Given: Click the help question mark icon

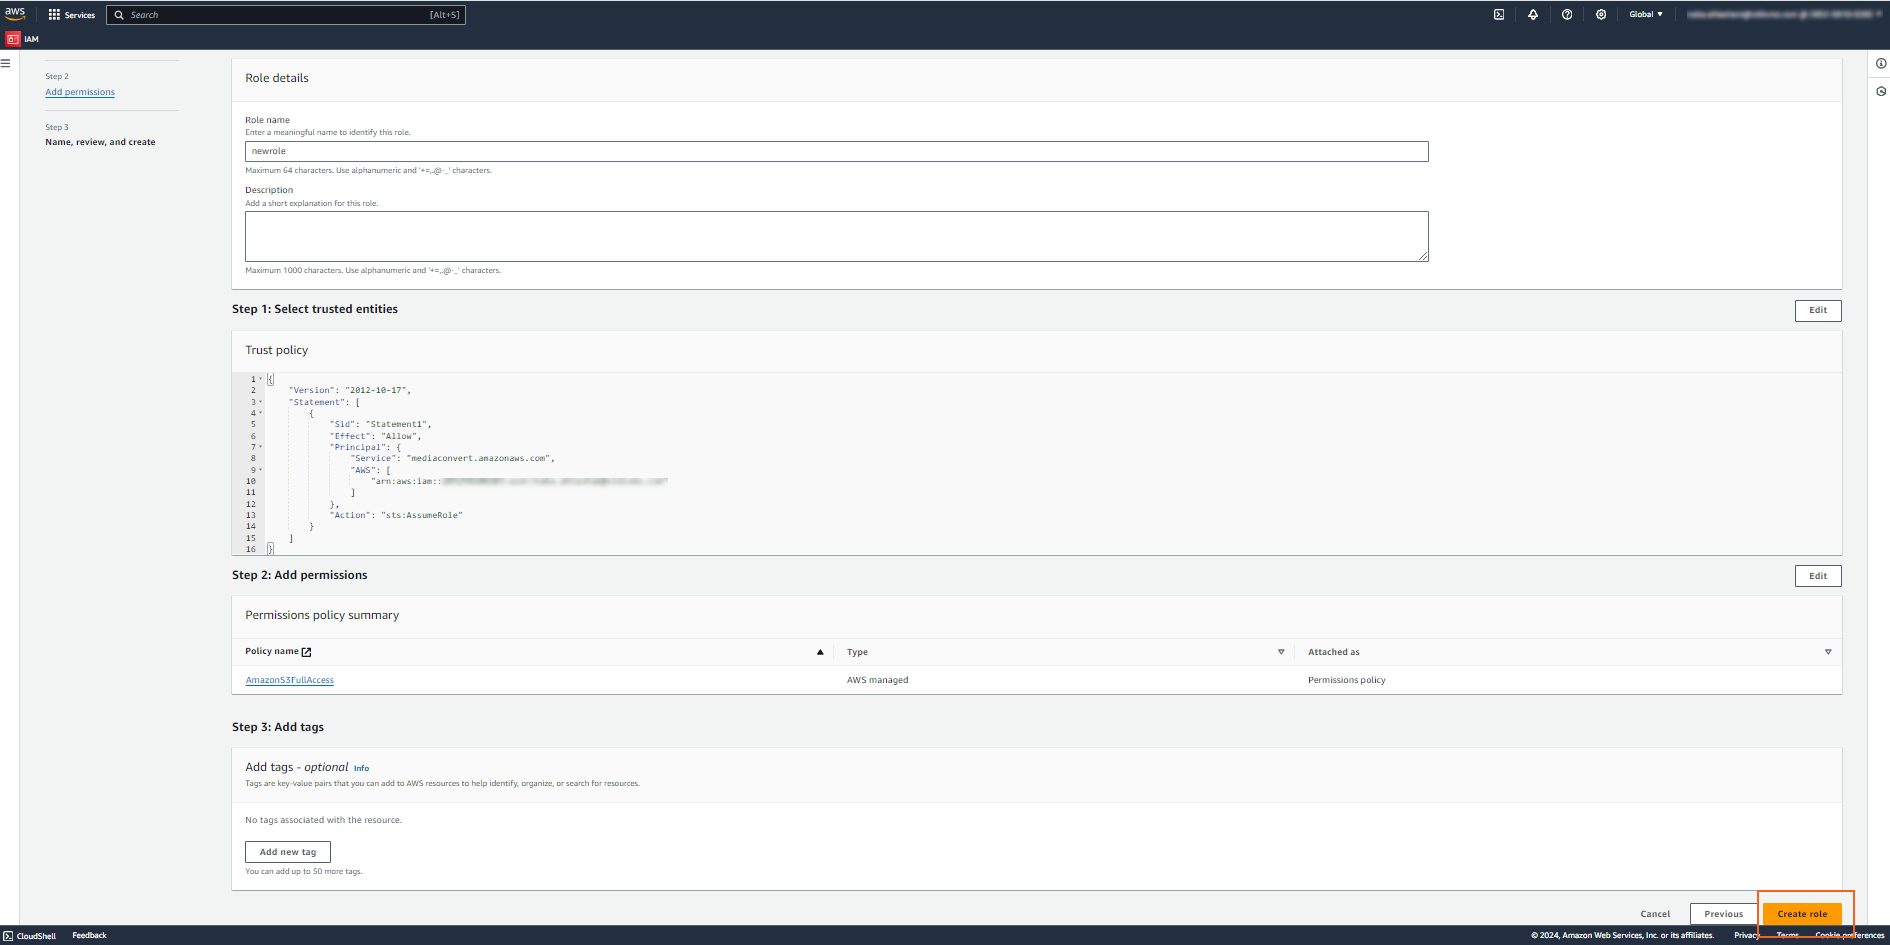Looking at the screenshot, I should click(1566, 15).
